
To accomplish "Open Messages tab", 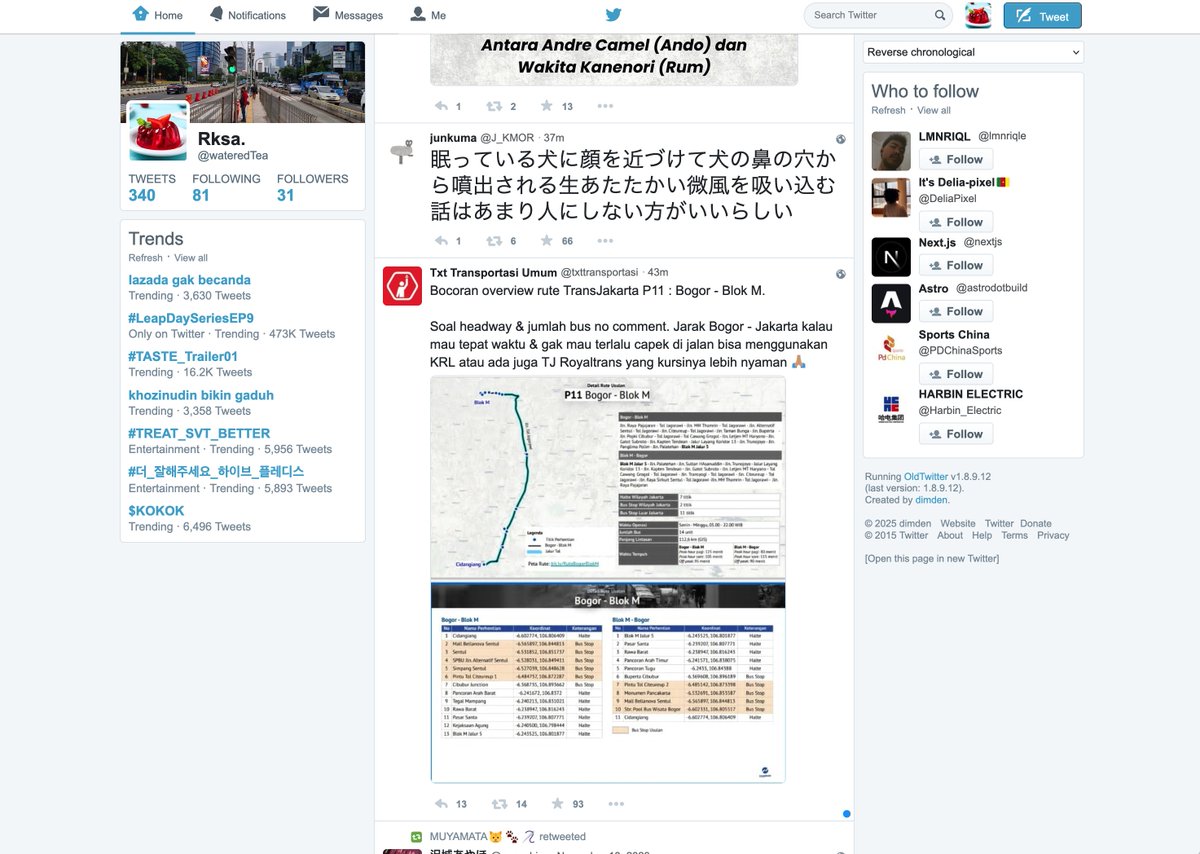I will 348,15.
